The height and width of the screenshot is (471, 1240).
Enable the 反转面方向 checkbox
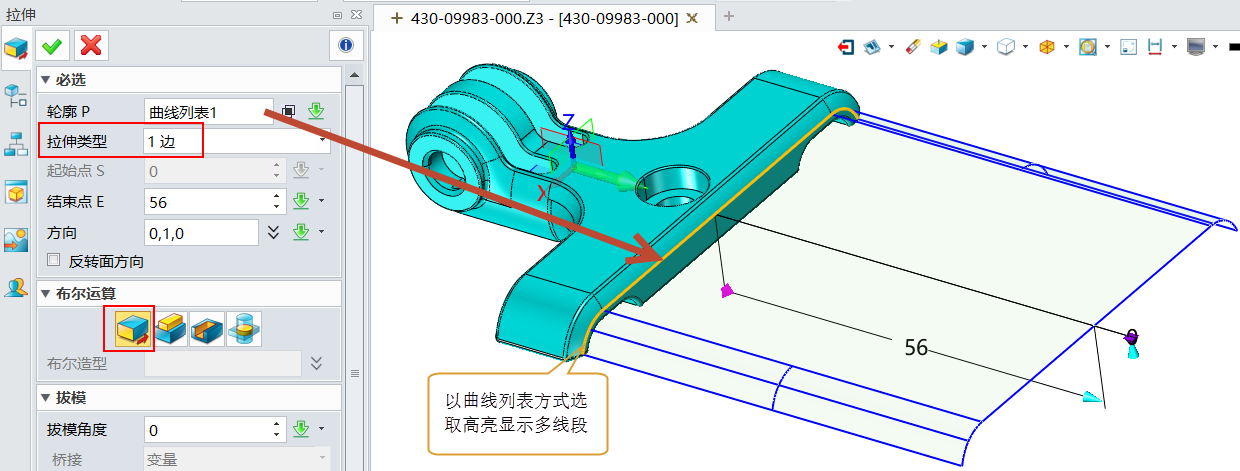click(55, 262)
